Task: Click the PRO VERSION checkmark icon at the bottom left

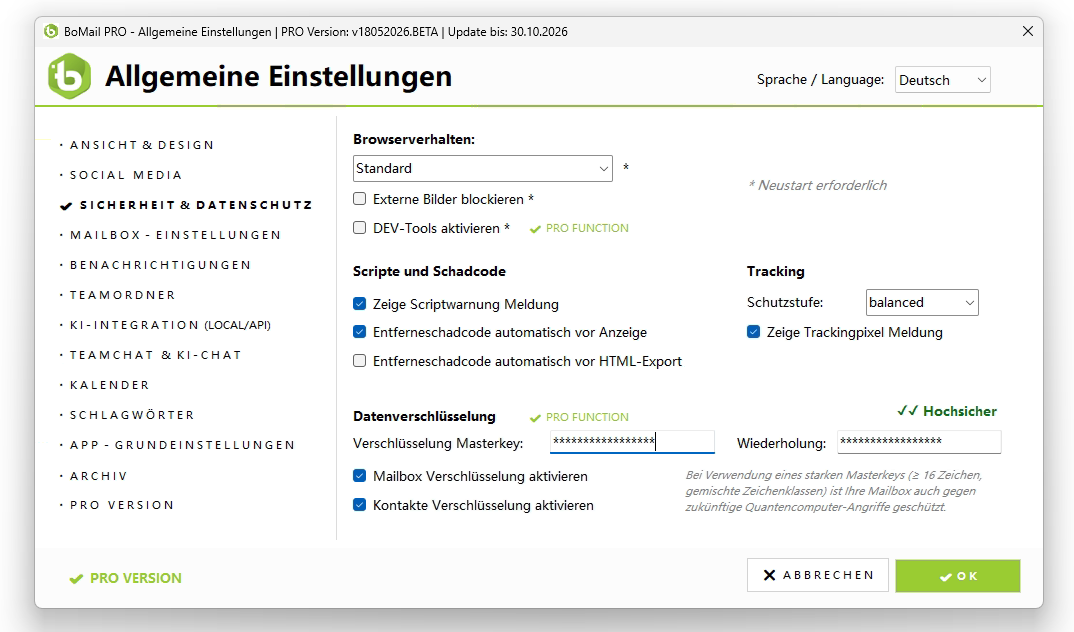Action: coord(76,579)
